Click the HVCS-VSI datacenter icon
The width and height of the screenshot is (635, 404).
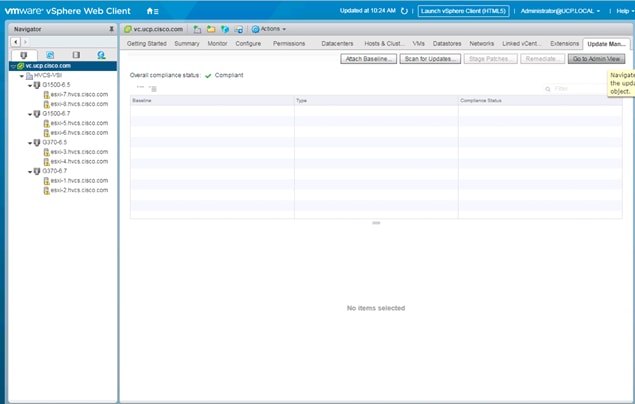pos(29,76)
